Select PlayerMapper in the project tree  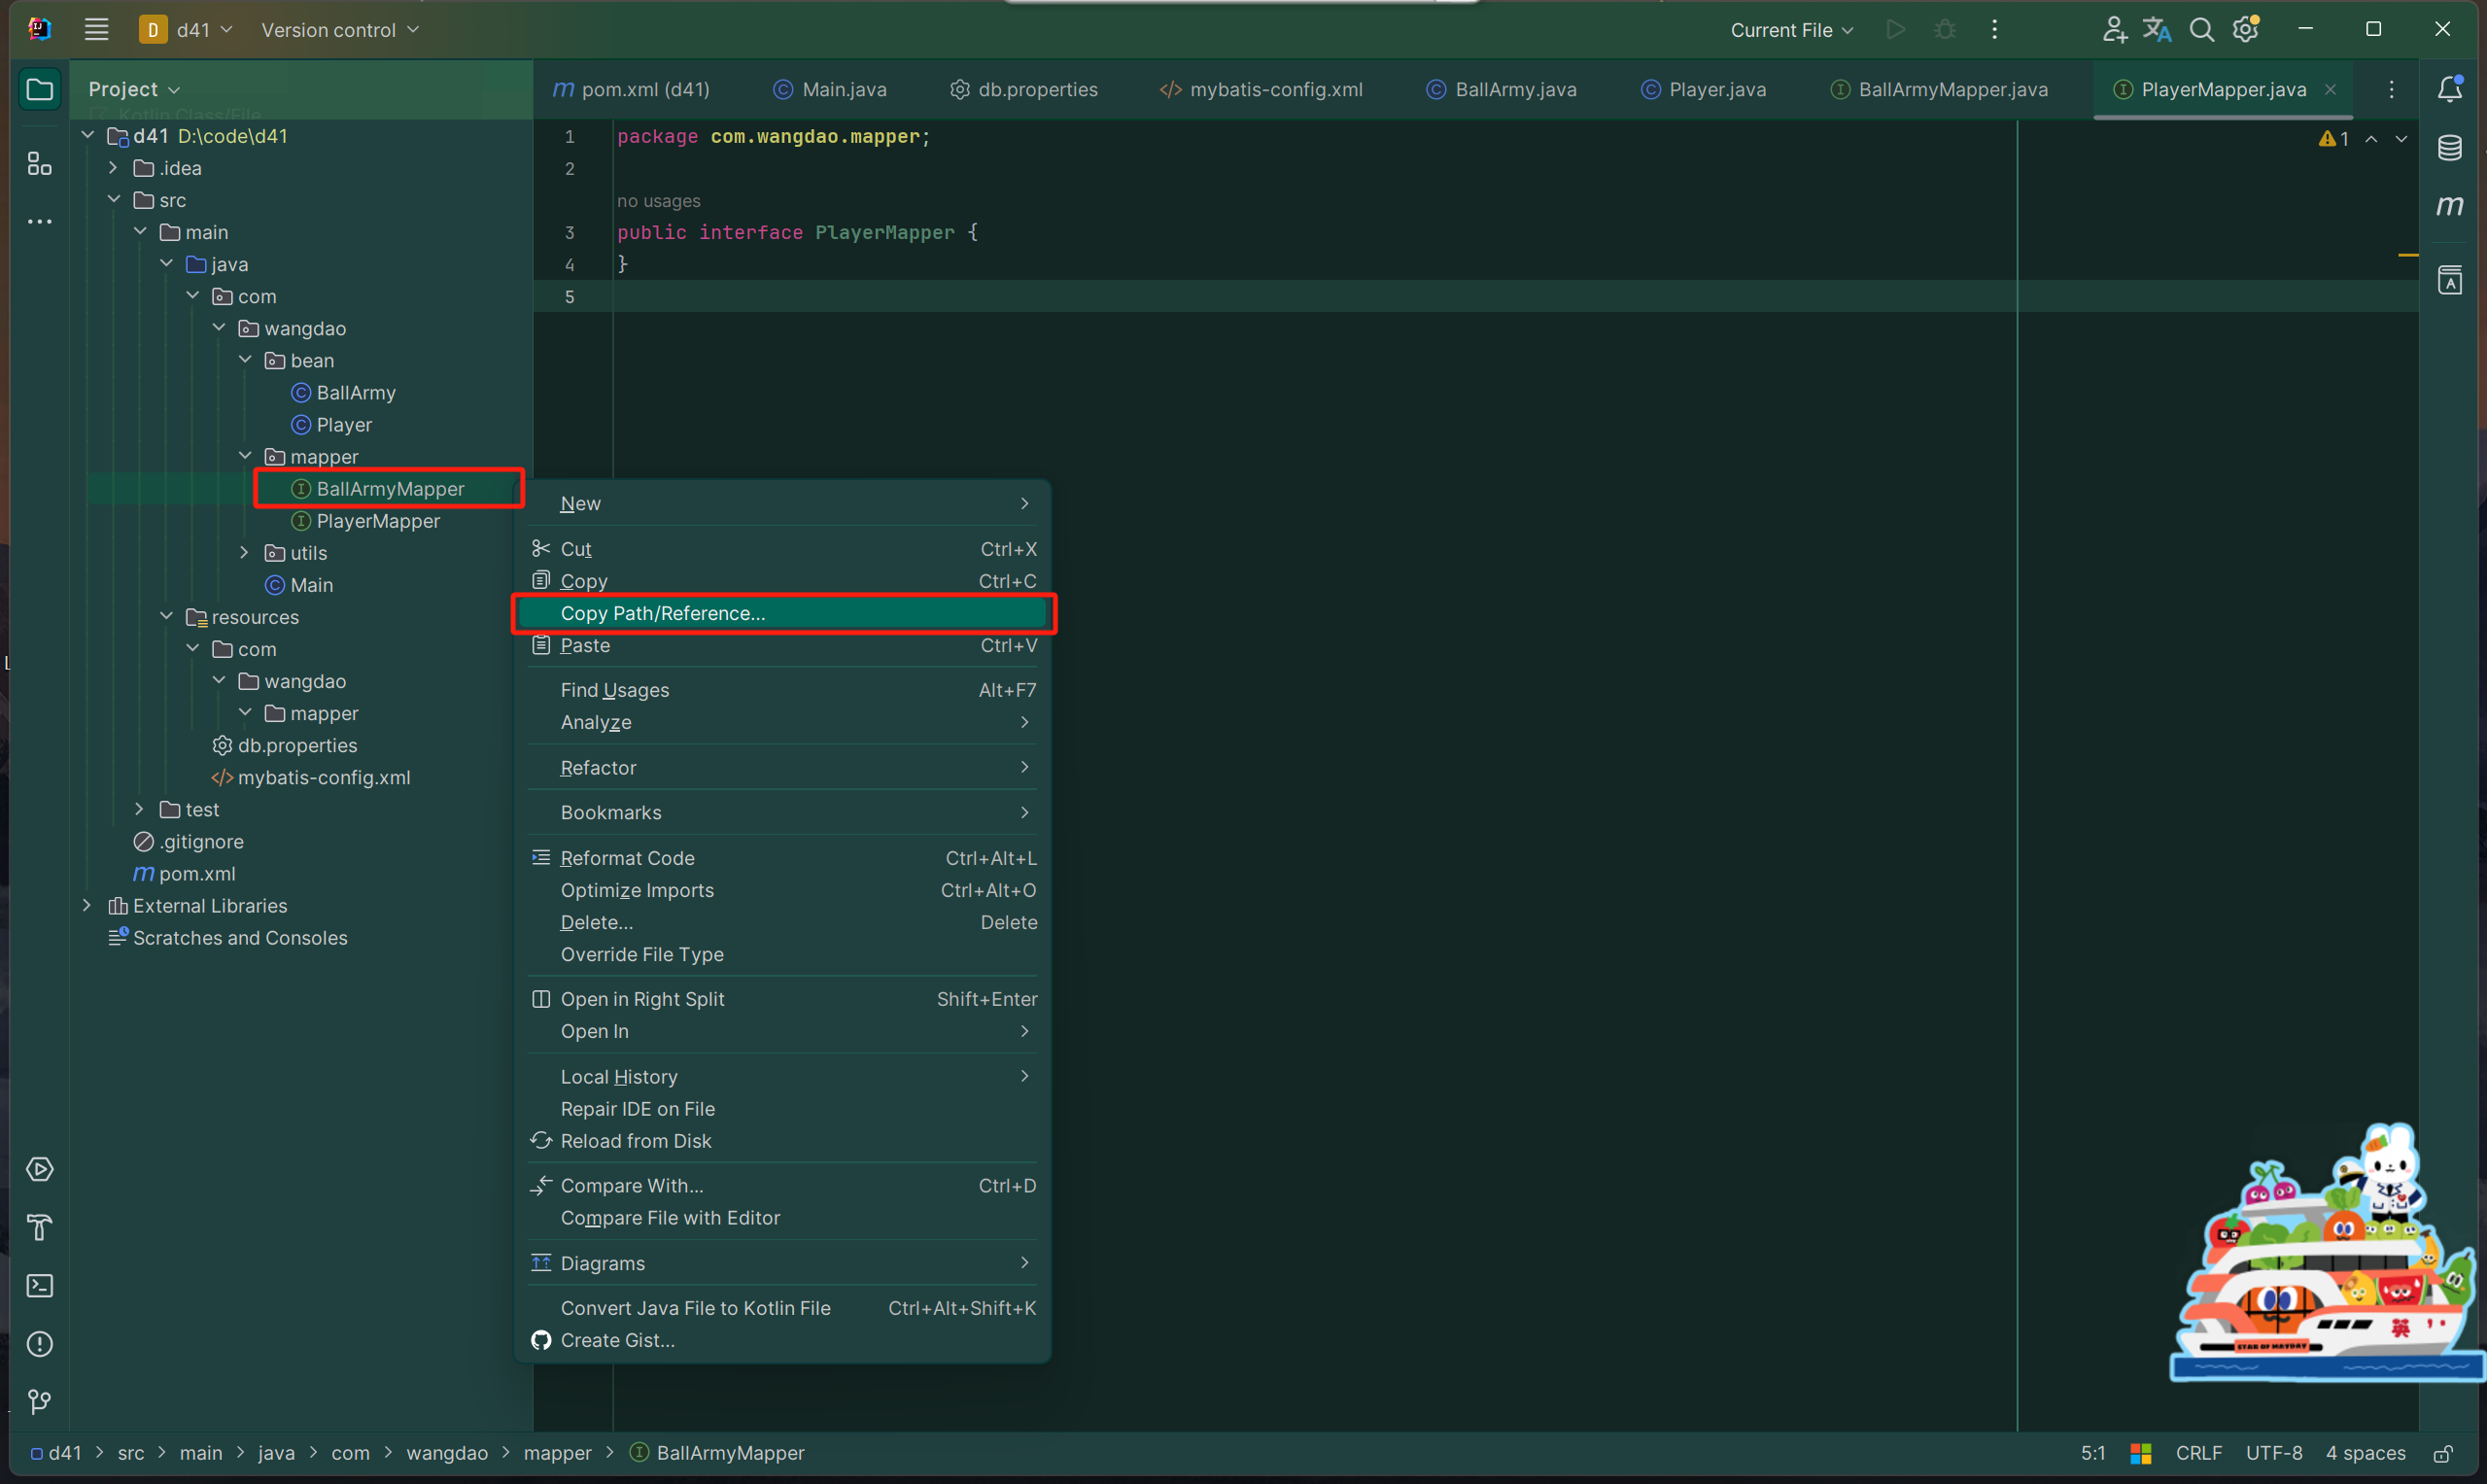[x=377, y=521]
